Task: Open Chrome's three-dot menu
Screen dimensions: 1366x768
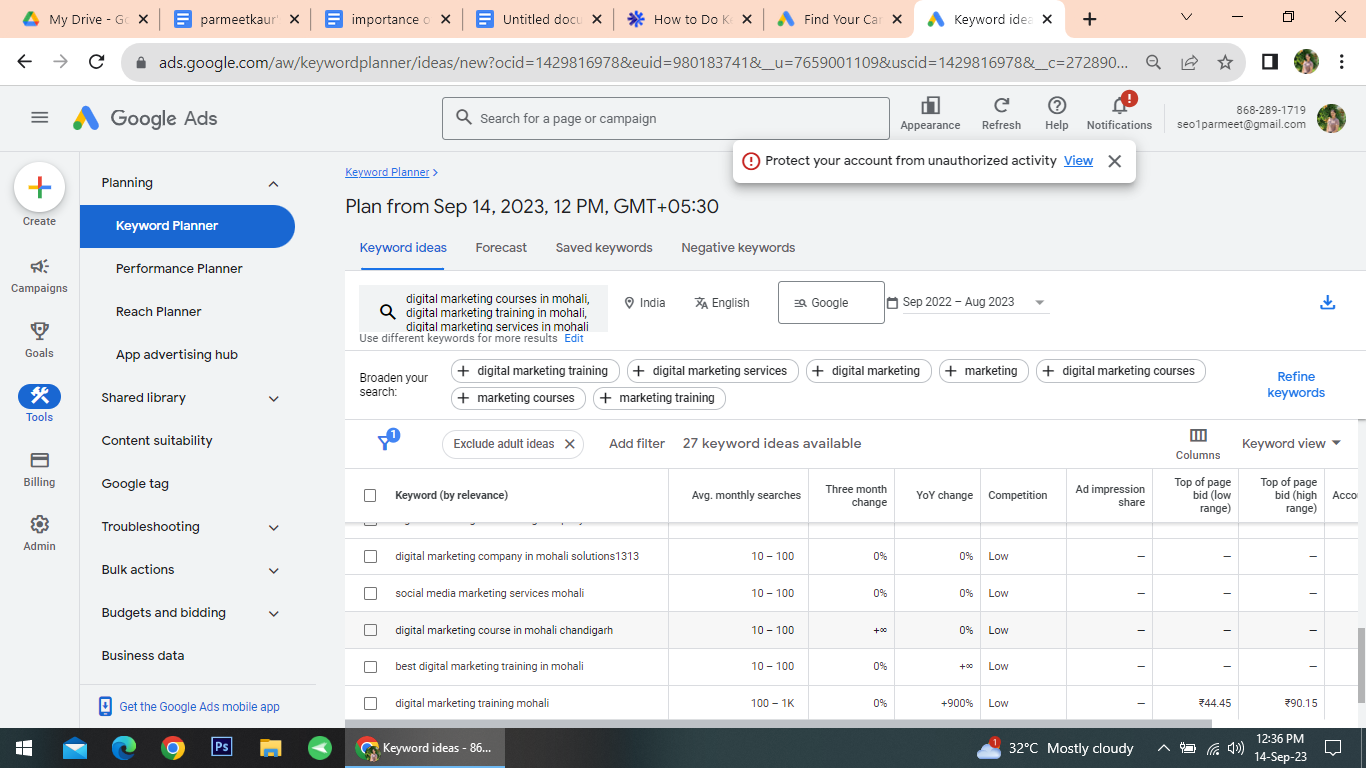Action: coord(1341,62)
